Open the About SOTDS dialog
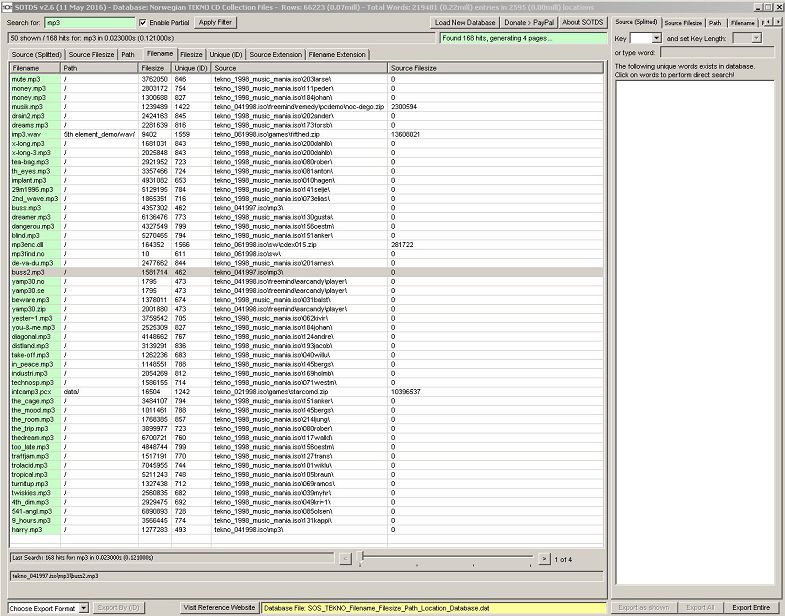The height and width of the screenshot is (616, 785). click(581, 21)
